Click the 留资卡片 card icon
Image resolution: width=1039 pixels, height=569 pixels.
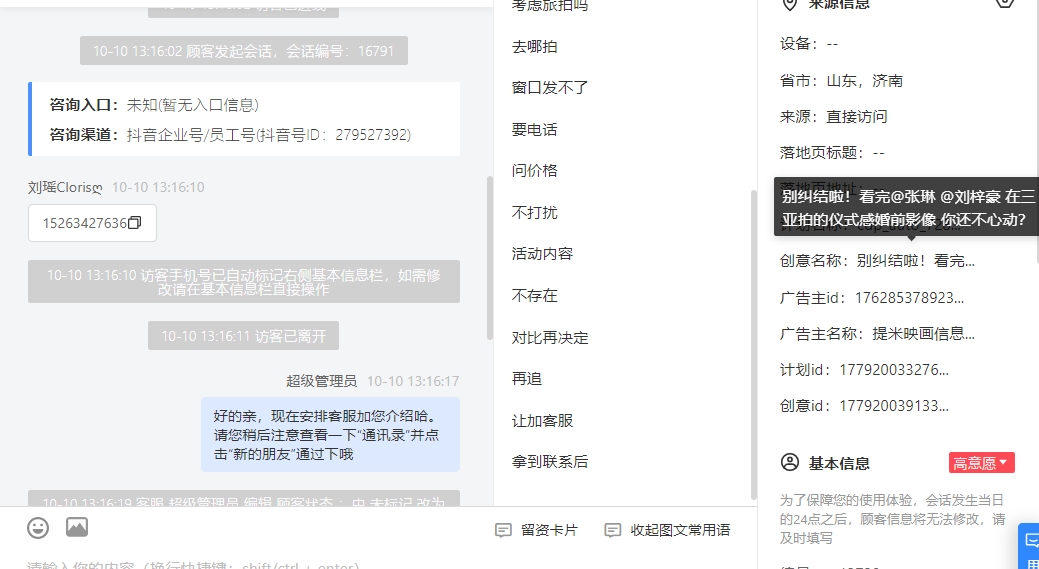pos(504,530)
